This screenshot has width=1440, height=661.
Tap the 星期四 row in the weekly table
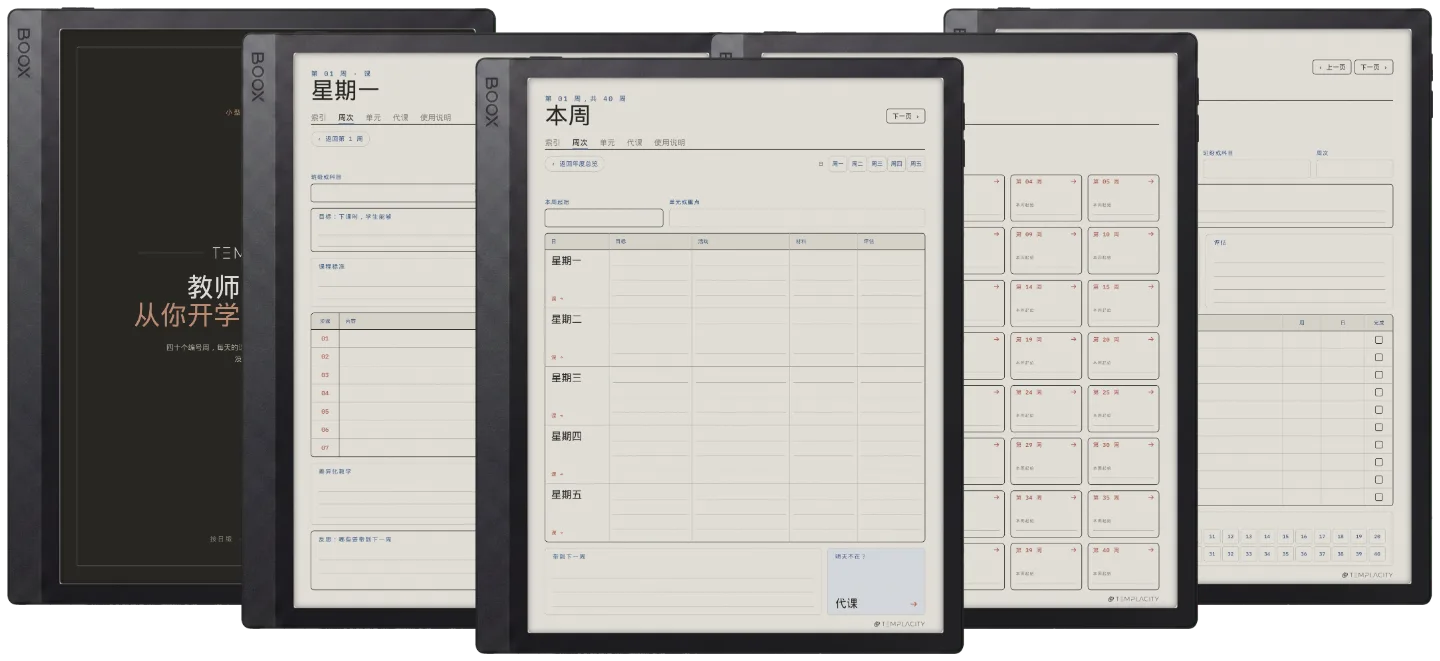(x=735, y=454)
